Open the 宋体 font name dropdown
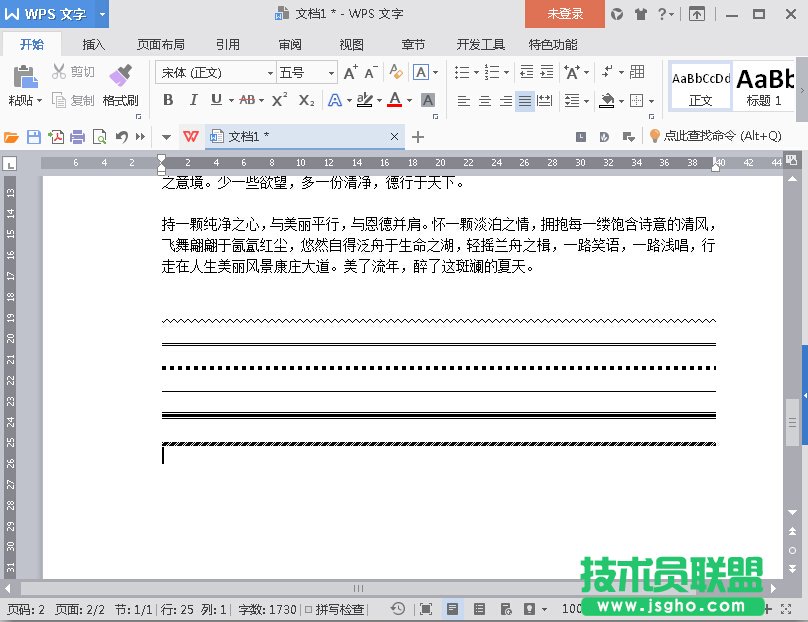Screen dimensions: 808x622 click(270, 73)
